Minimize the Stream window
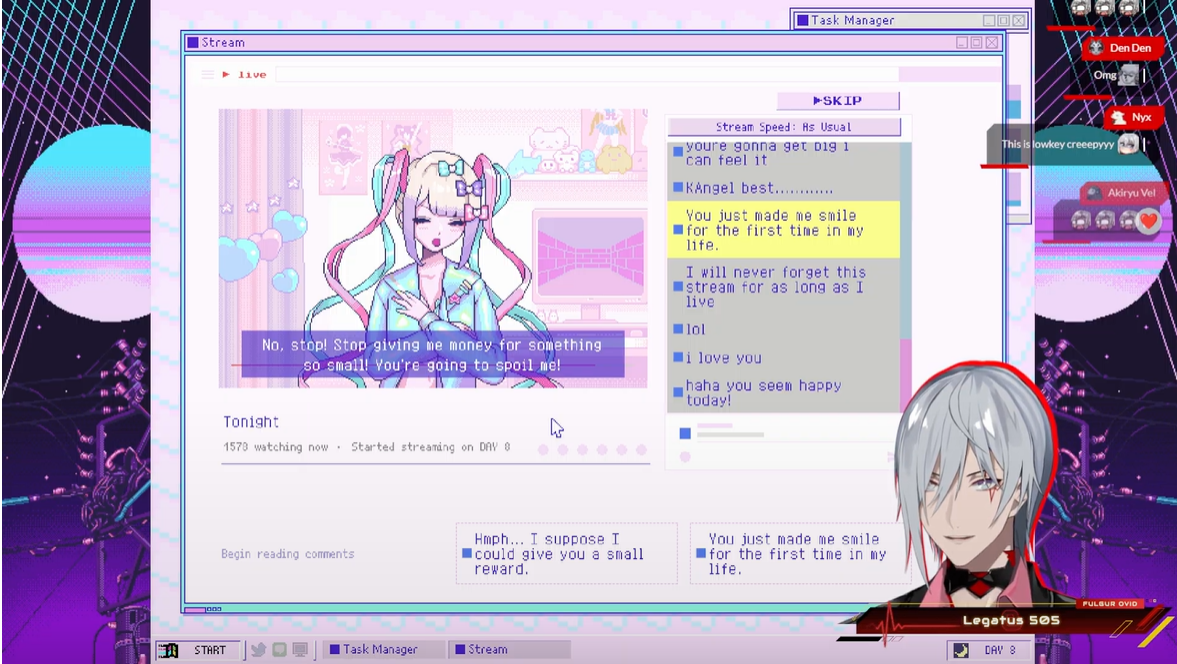1177x664 pixels. 962,43
